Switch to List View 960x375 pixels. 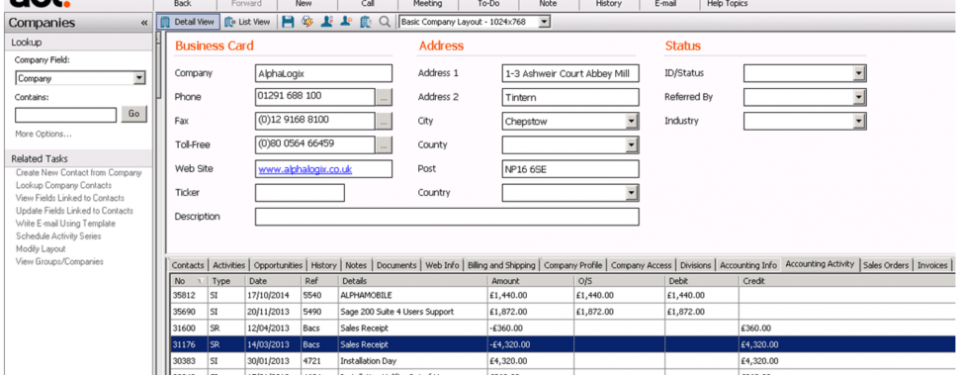pos(247,22)
